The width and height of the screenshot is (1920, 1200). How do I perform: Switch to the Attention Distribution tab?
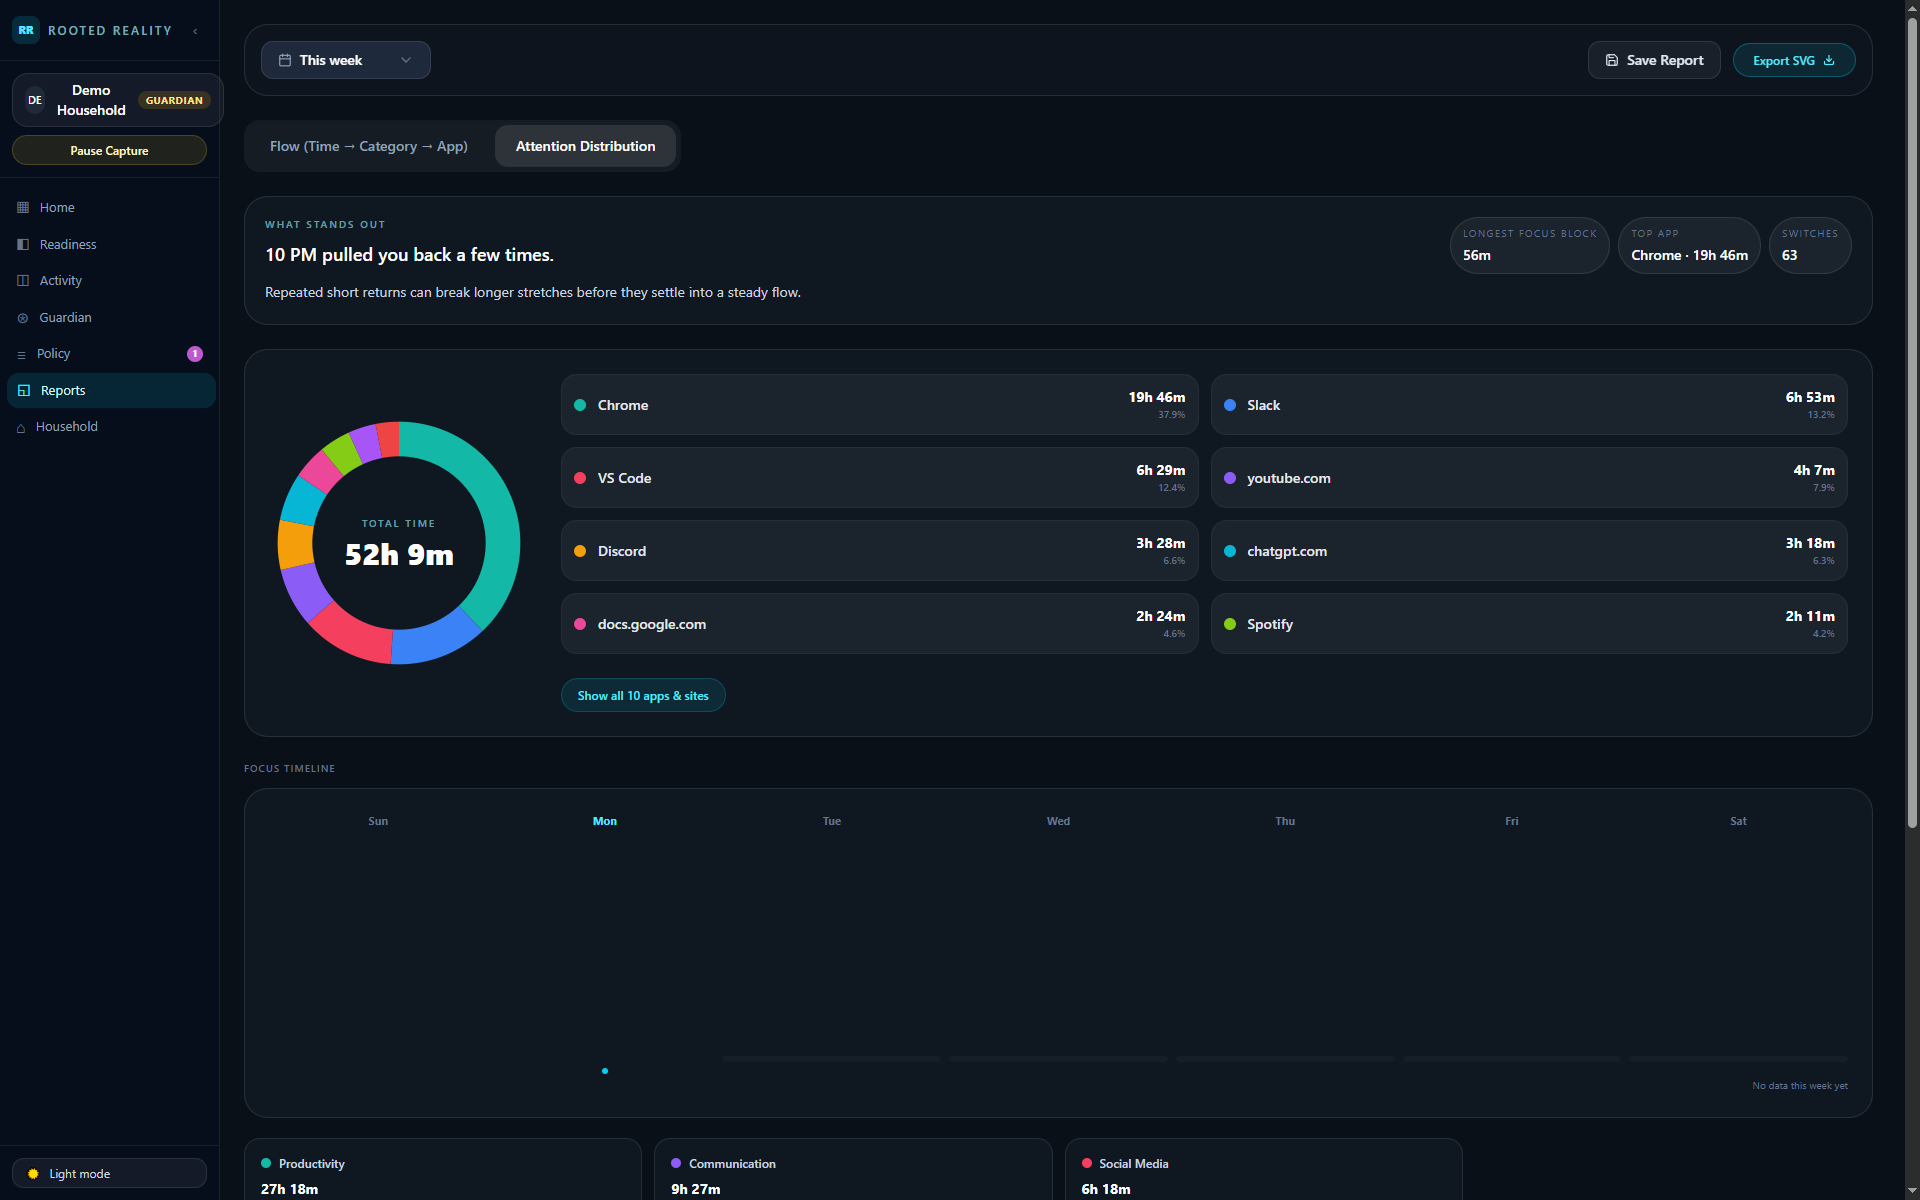pos(585,146)
